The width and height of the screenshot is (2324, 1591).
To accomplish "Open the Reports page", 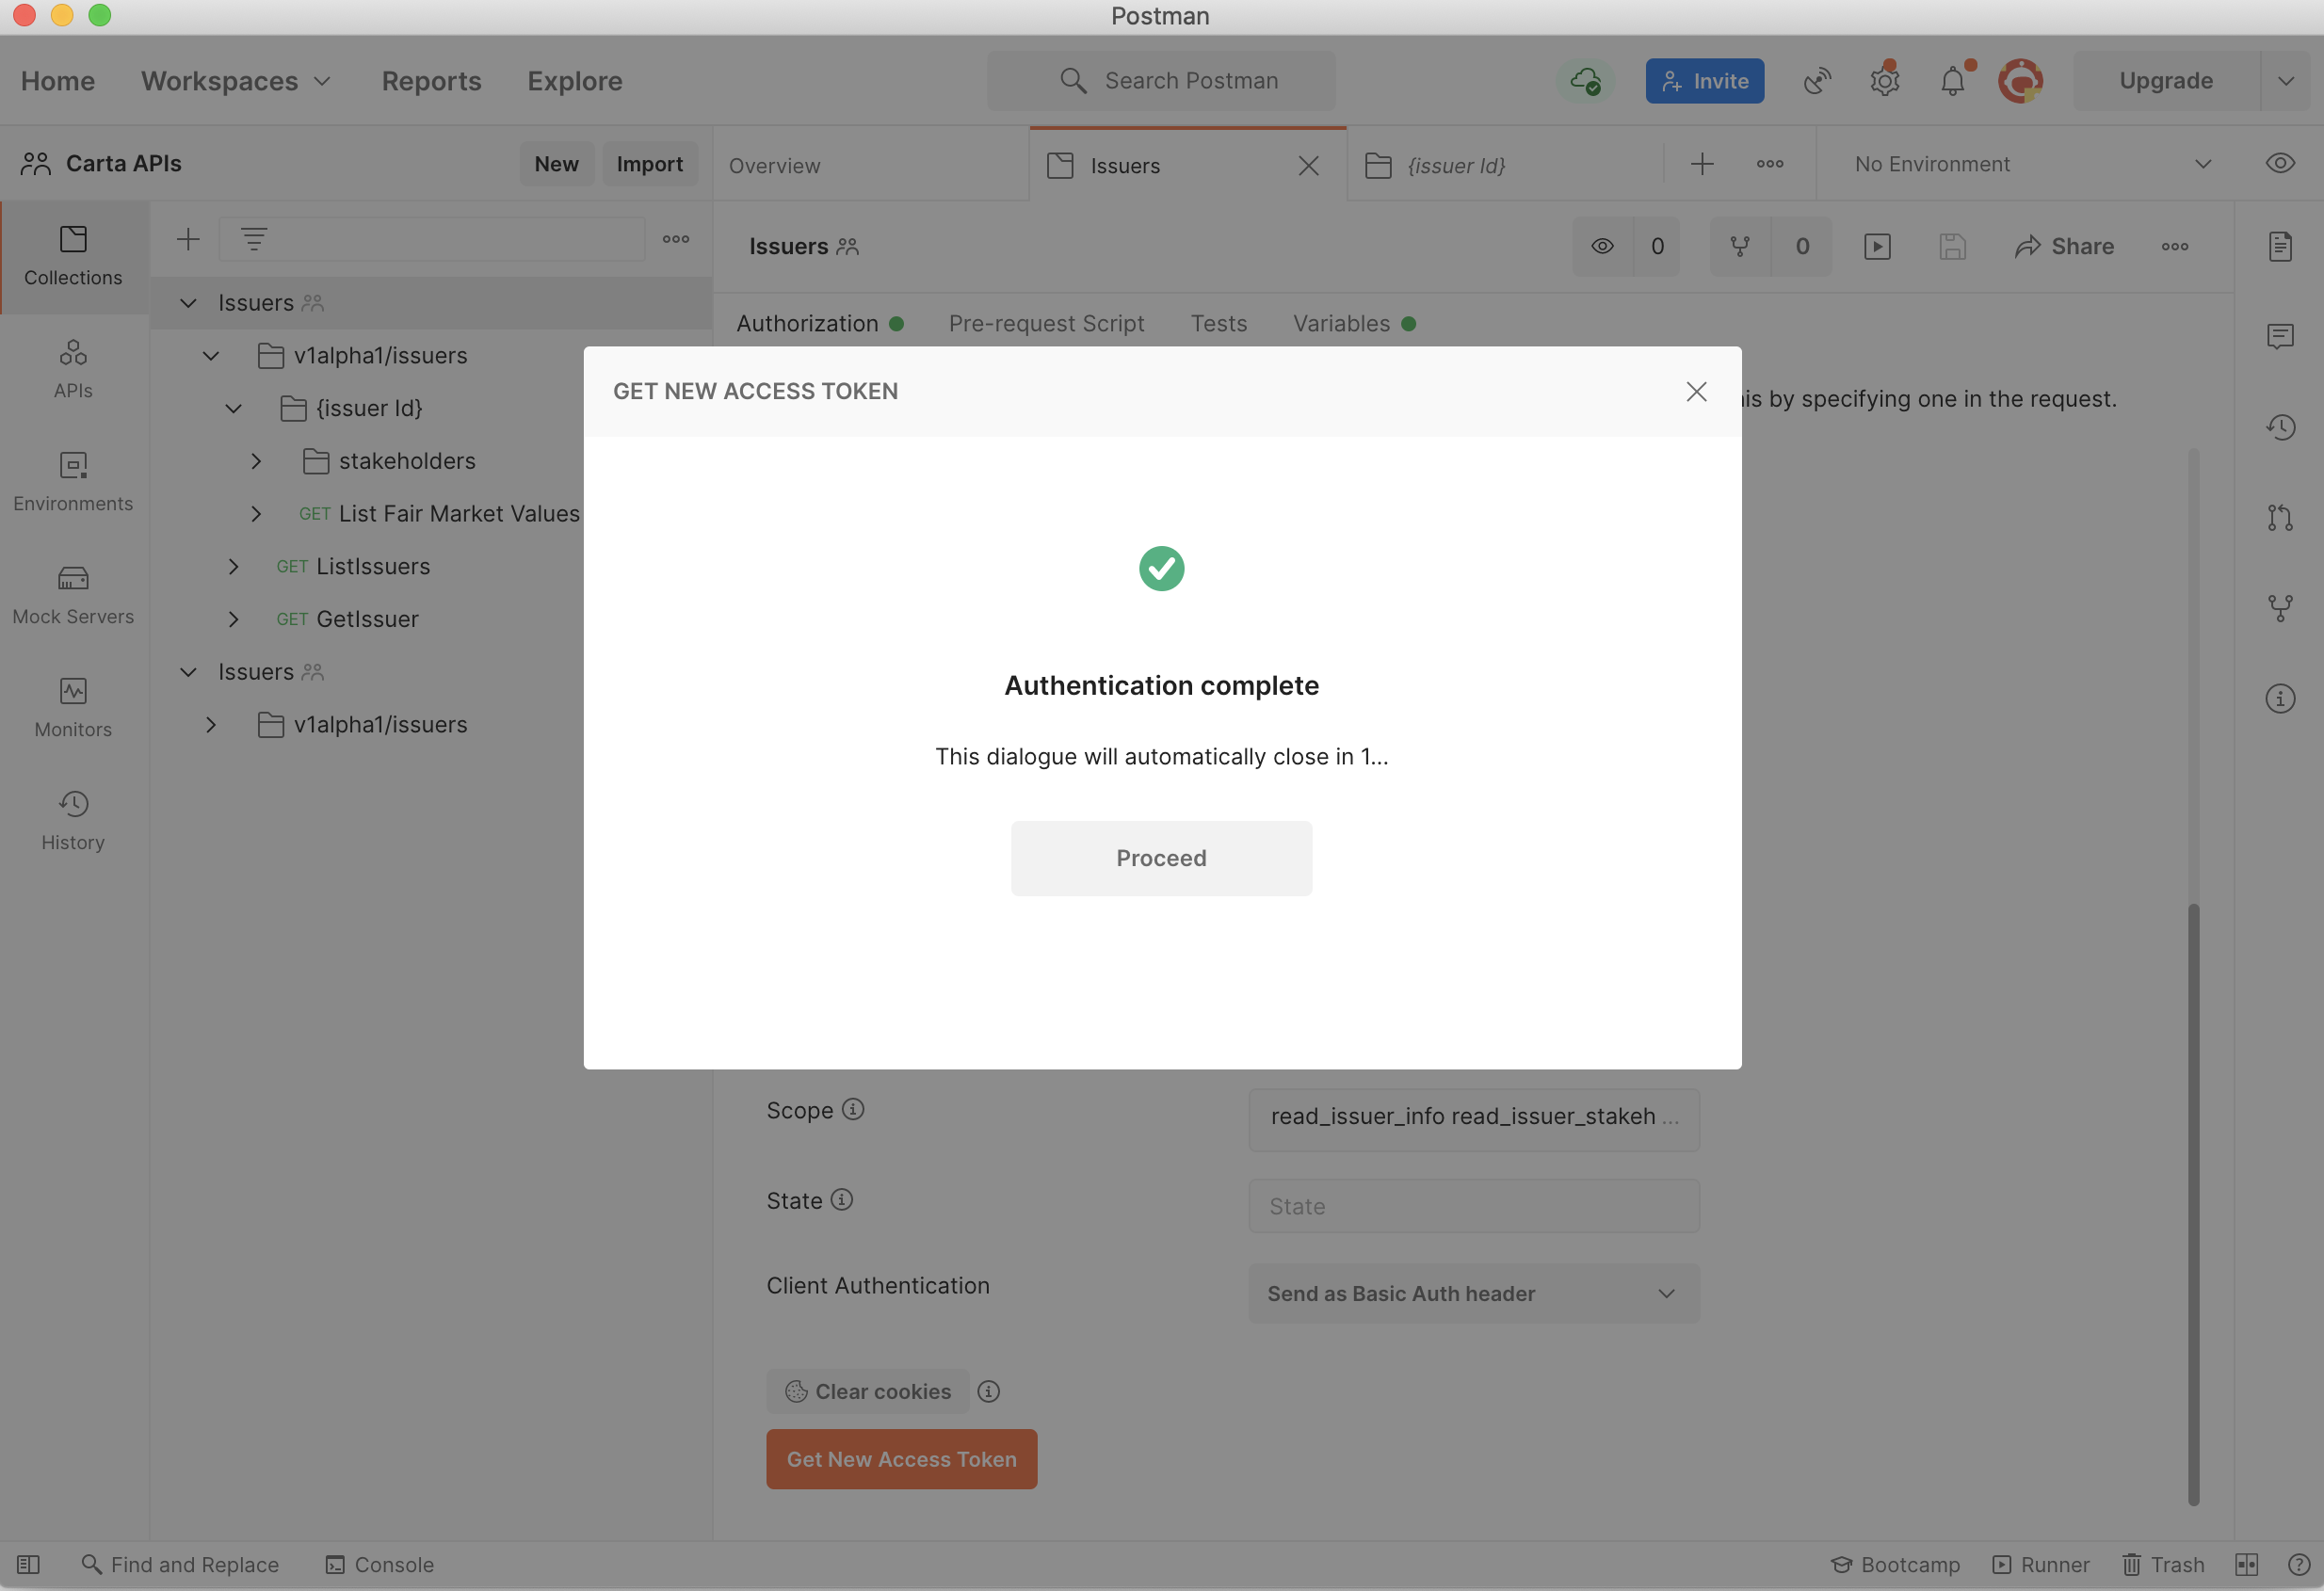I will [x=431, y=81].
